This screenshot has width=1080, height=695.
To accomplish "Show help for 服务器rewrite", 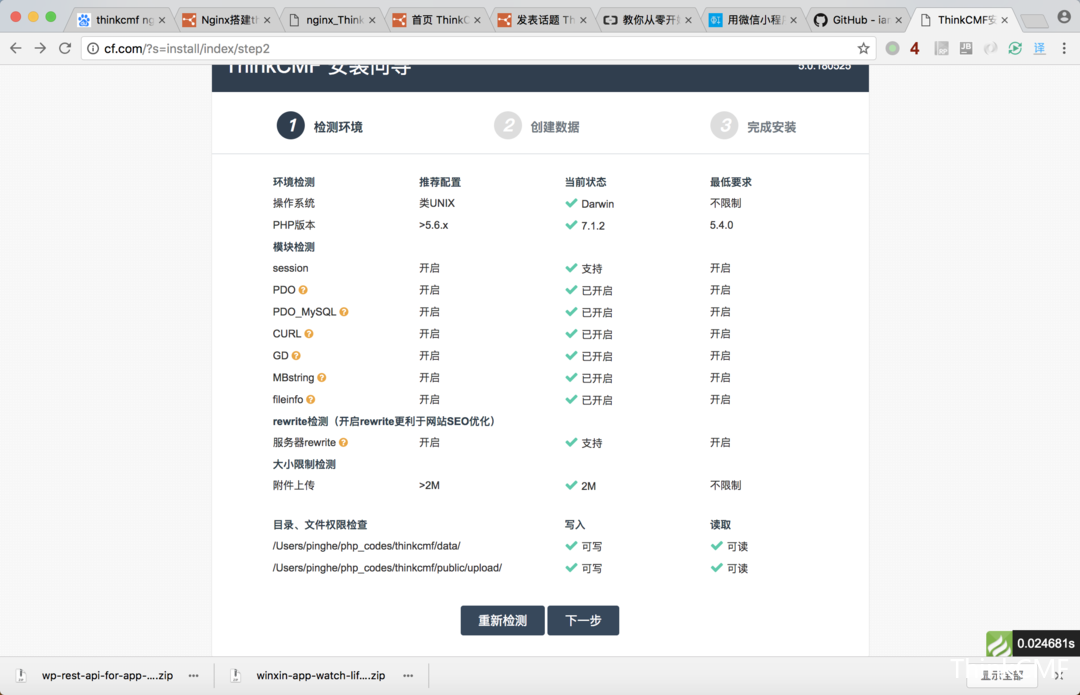I will point(343,442).
